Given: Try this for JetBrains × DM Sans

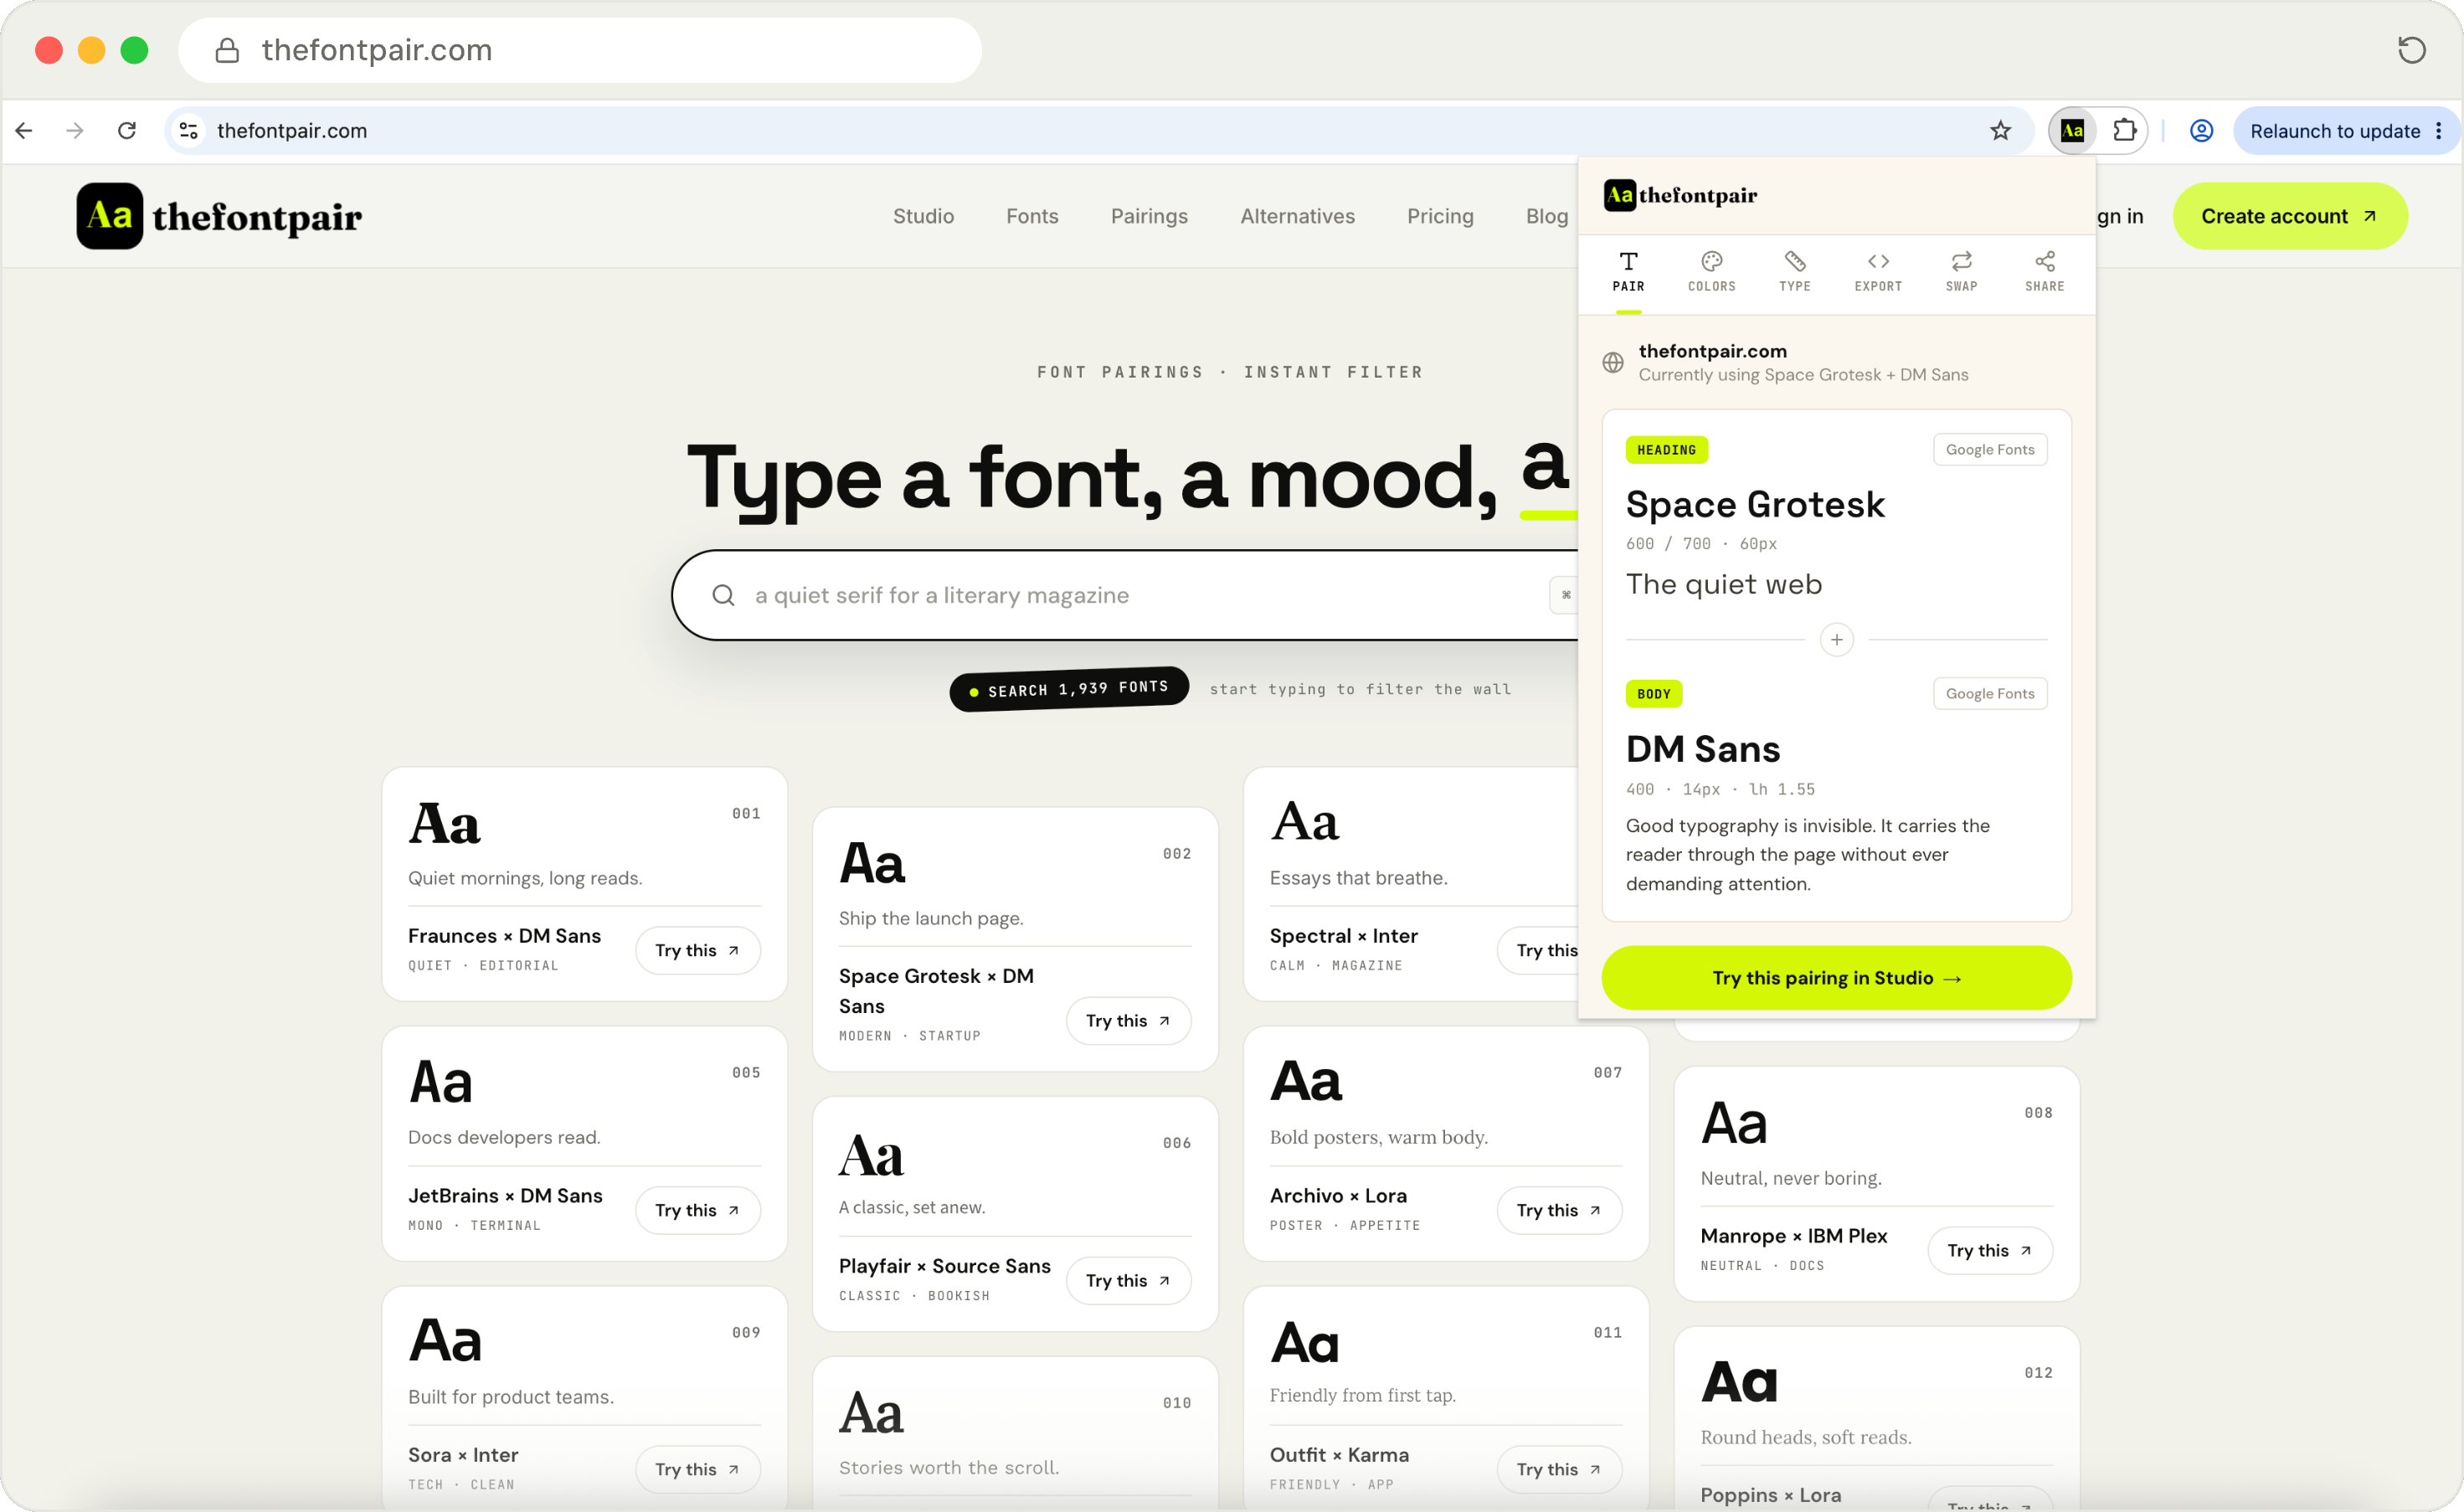Looking at the screenshot, I should (x=697, y=1210).
